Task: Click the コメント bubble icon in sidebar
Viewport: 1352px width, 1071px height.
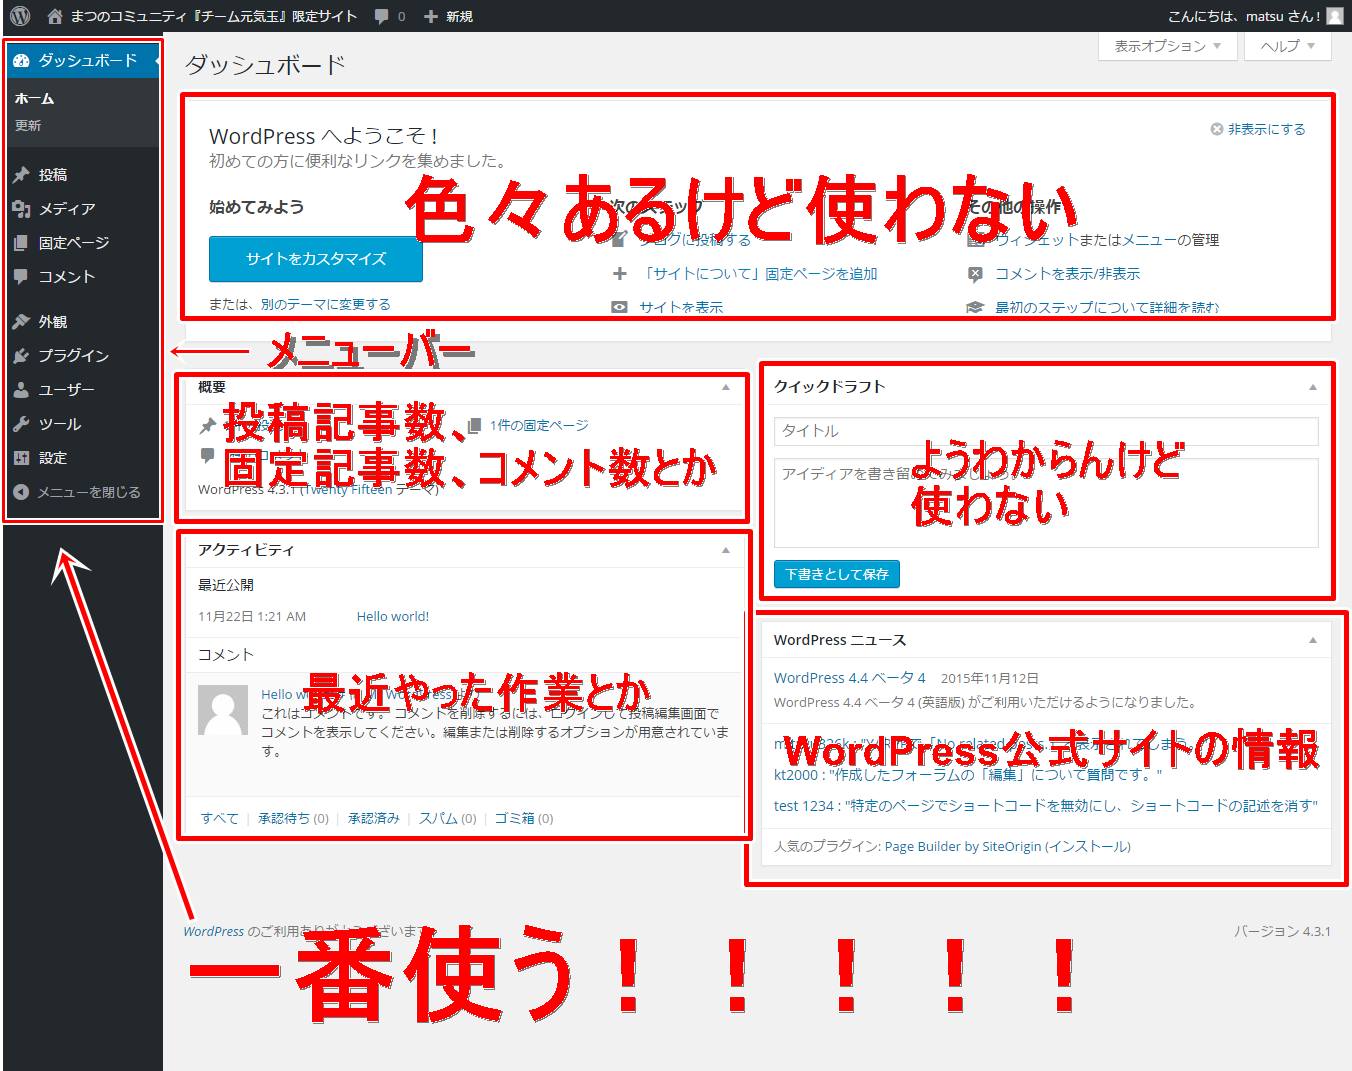Action: click(21, 277)
